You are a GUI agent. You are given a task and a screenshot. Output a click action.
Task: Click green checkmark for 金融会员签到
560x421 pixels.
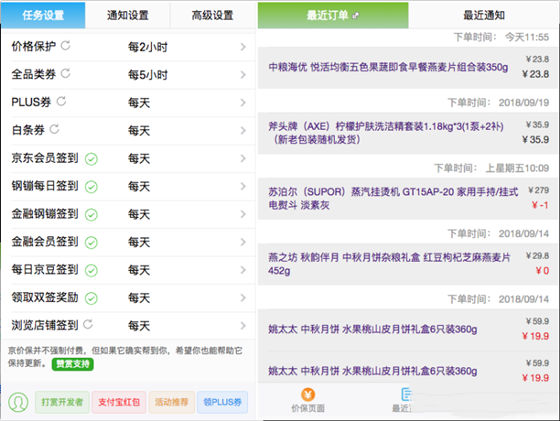pos(91,242)
